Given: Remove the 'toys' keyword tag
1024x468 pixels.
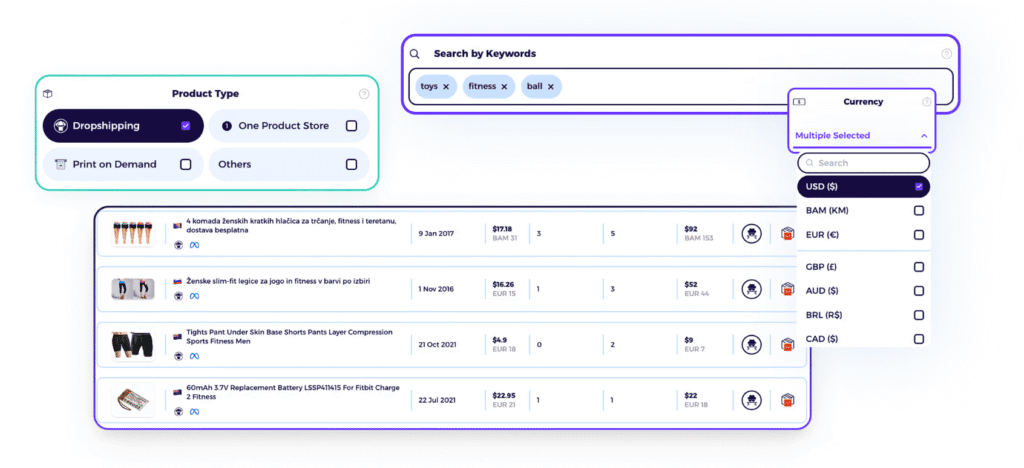Looking at the screenshot, I should [x=446, y=87].
